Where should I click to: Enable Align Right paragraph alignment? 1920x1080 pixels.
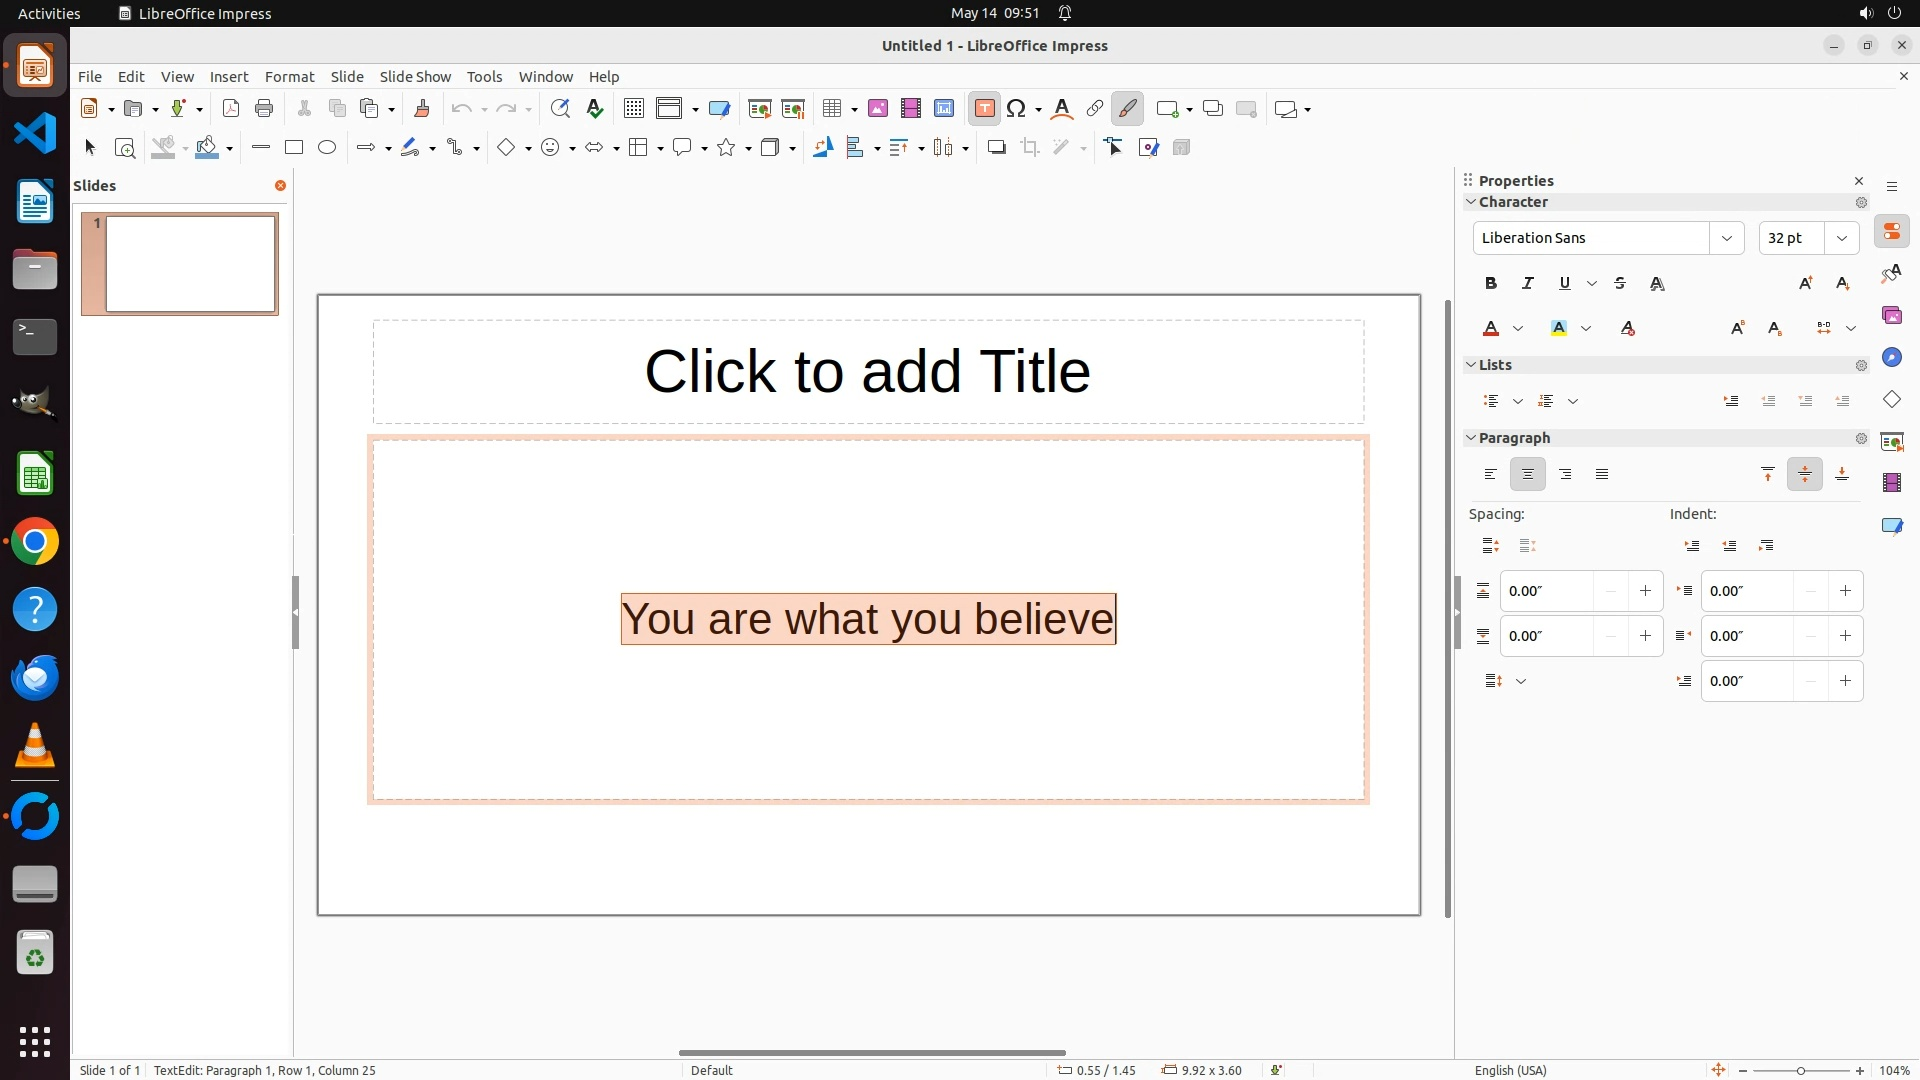tap(1565, 475)
